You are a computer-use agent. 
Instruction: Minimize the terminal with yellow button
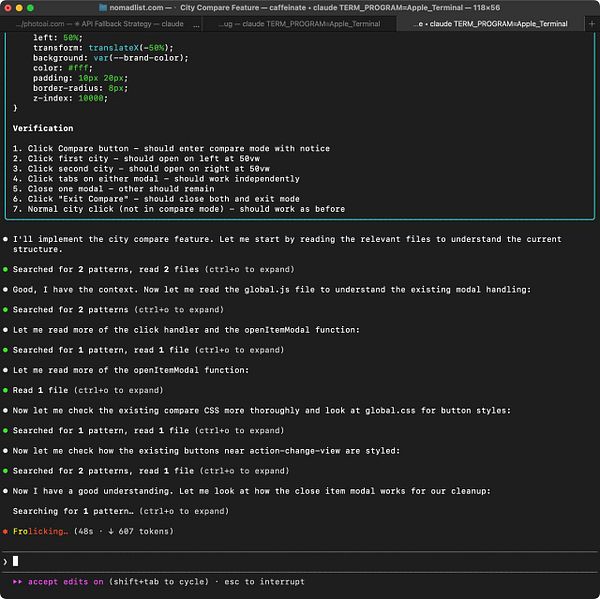click(19, 8)
